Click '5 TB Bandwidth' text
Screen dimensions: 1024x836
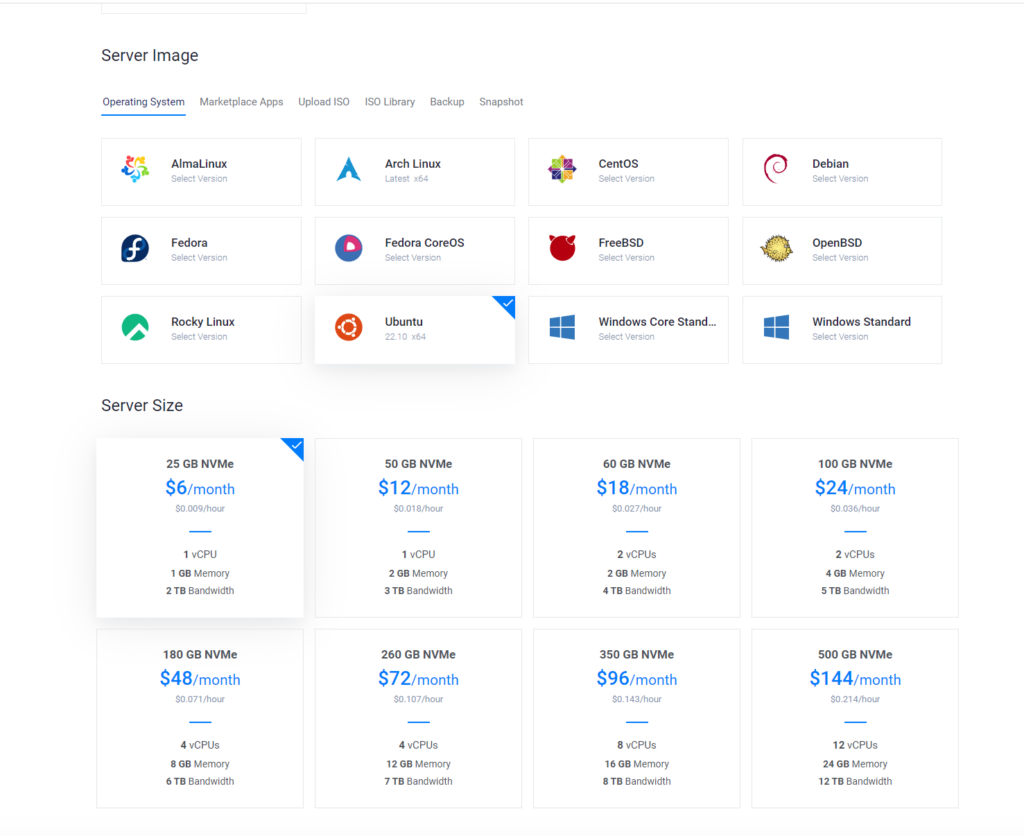[855, 590]
